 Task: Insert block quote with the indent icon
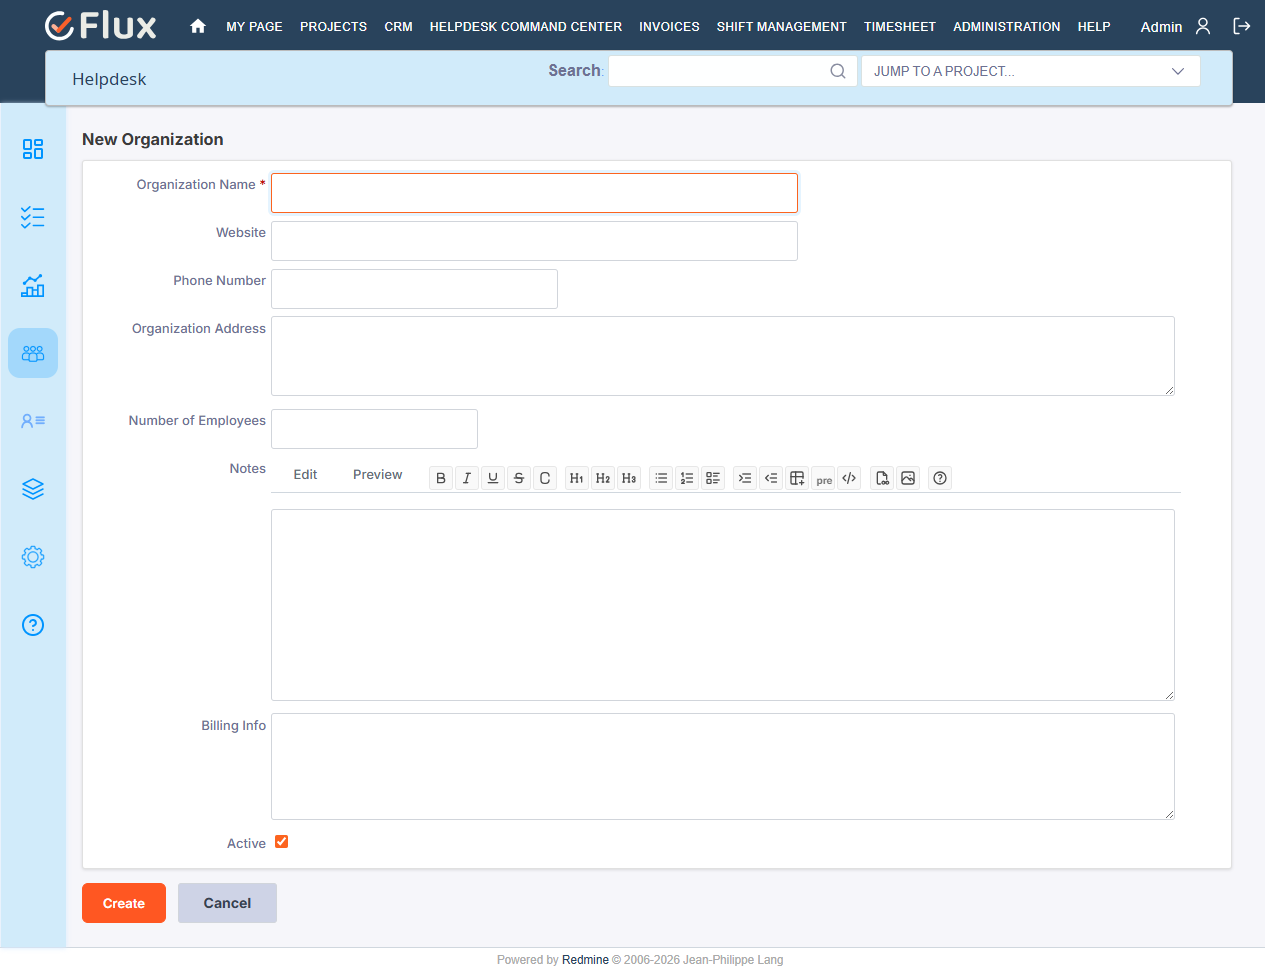pyautogui.click(x=745, y=478)
